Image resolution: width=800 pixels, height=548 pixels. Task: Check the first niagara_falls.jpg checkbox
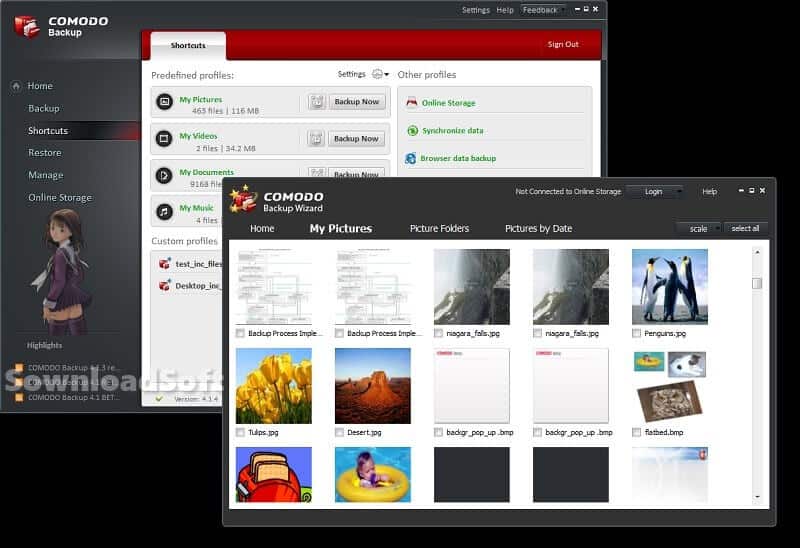[x=438, y=333]
